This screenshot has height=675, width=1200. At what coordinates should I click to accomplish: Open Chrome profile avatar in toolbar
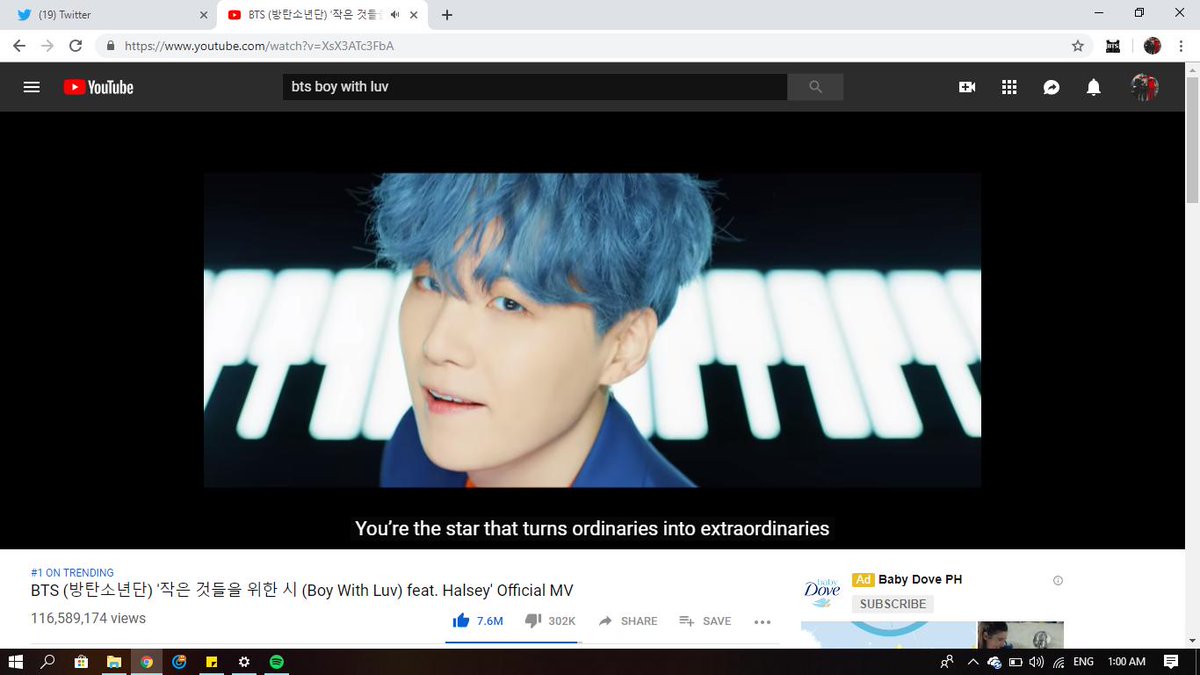click(1152, 45)
